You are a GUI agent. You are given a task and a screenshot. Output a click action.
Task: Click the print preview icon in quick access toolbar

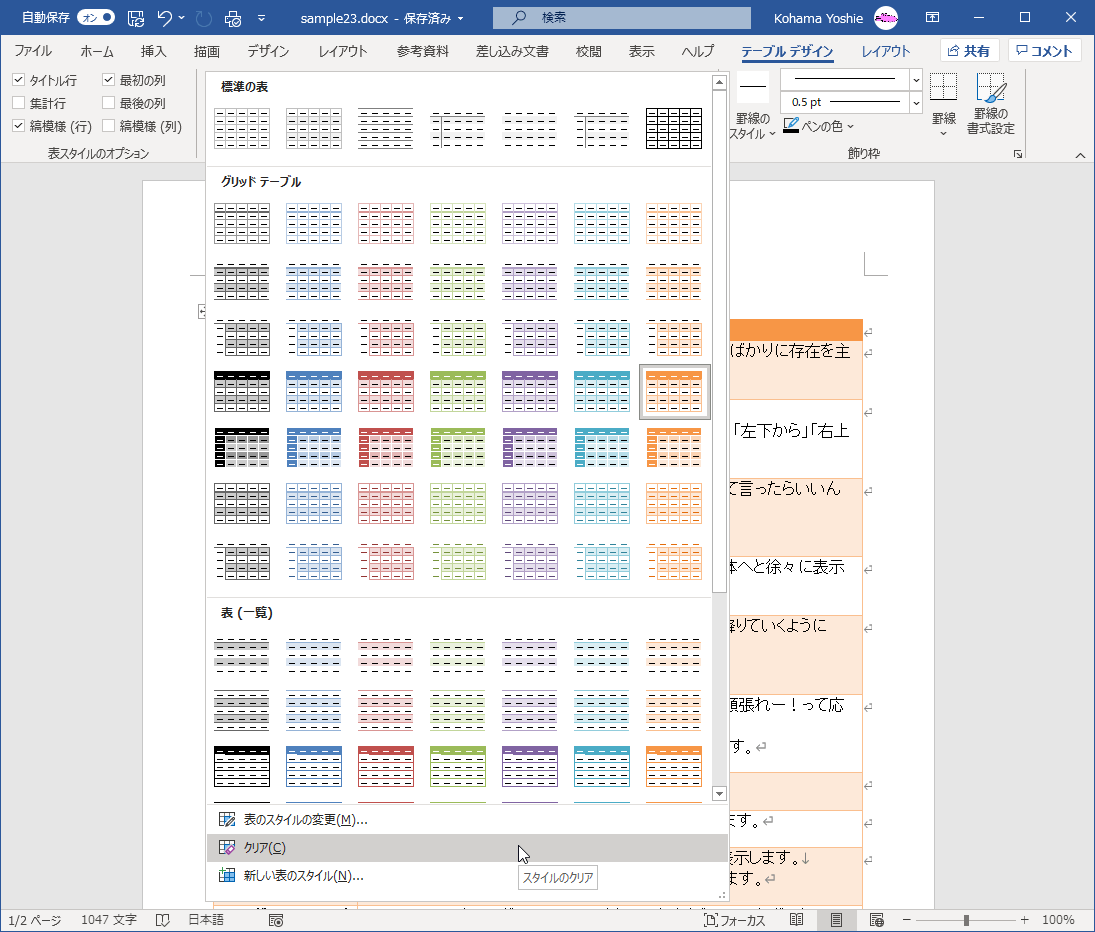[x=233, y=18]
